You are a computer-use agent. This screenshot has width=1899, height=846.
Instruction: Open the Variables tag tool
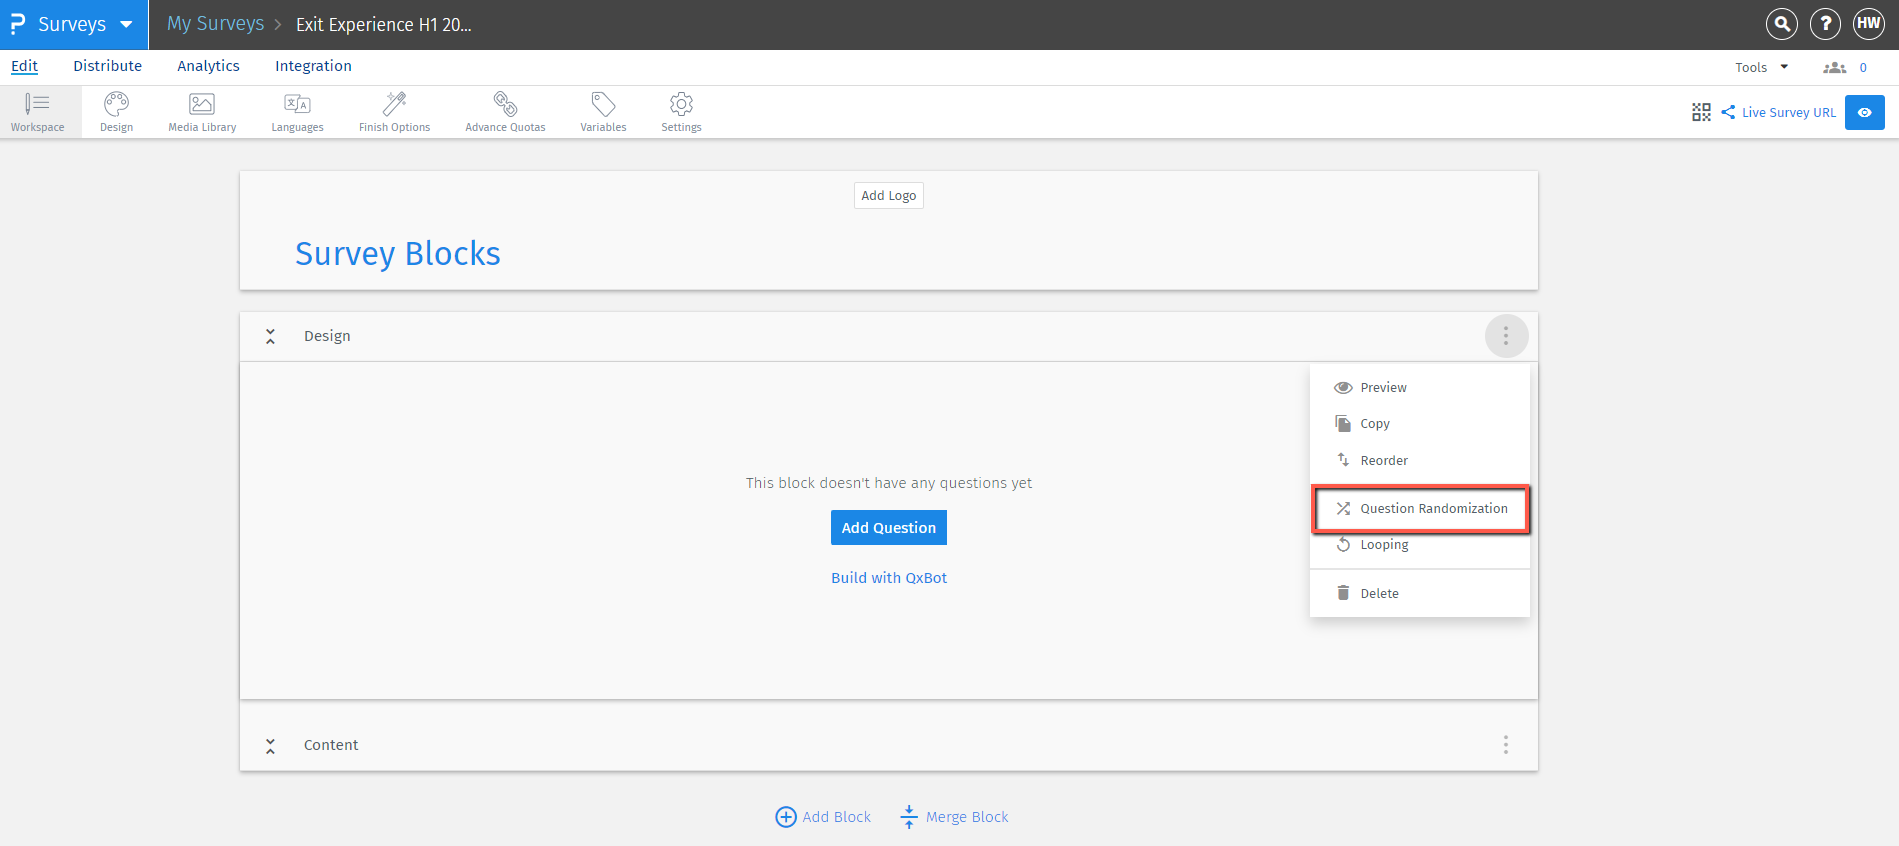tap(603, 112)
